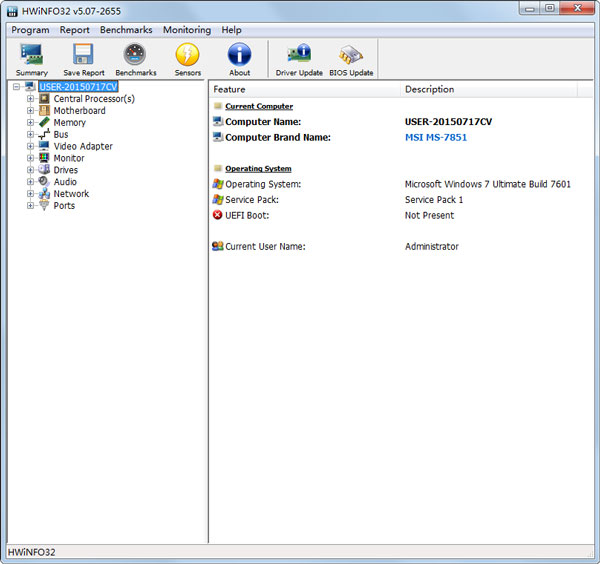Click the Memory stick tree icon

click(44, 122)
